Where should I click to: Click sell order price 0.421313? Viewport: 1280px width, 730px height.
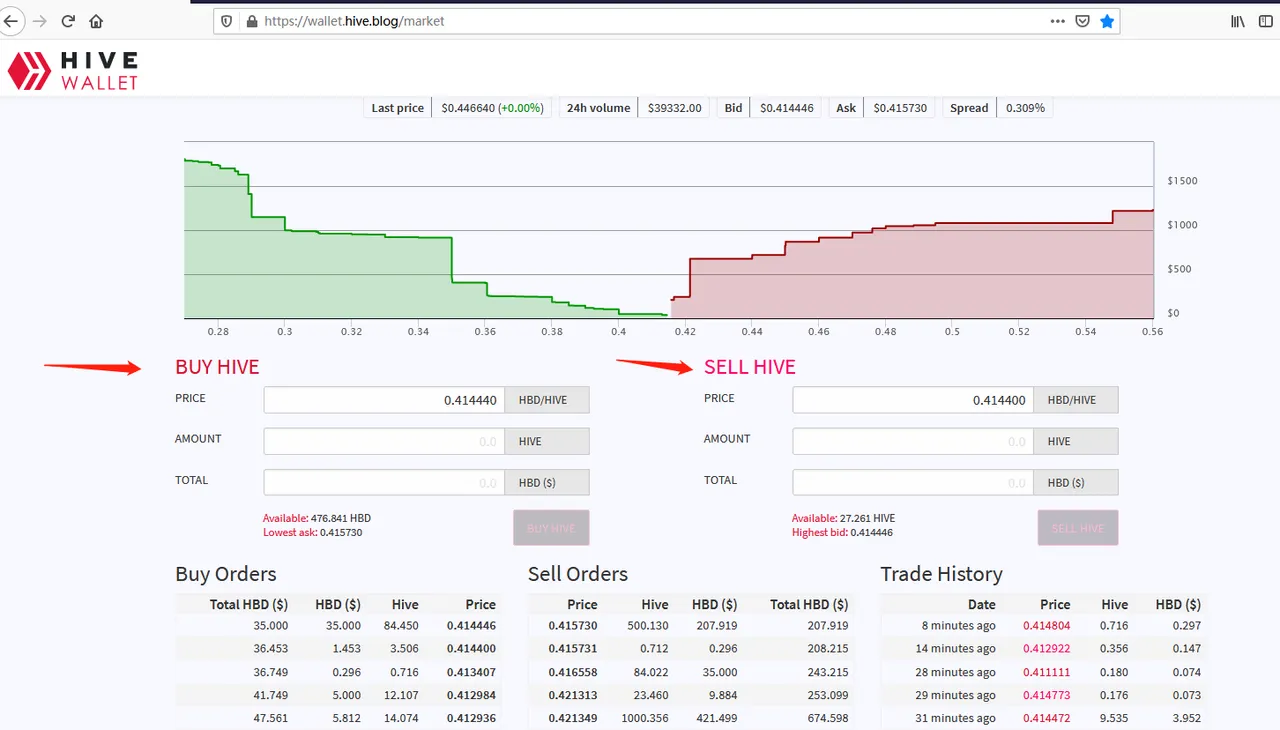pos(573,695)
